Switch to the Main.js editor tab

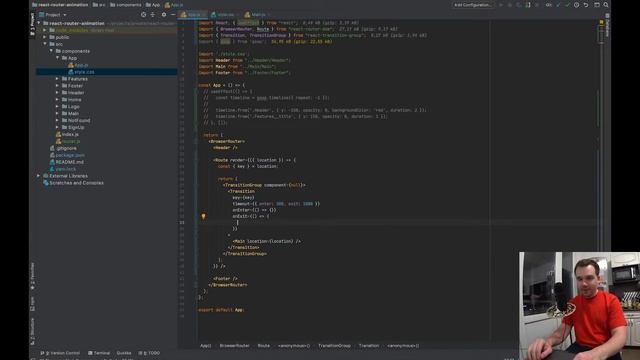[x=258, y=15]
